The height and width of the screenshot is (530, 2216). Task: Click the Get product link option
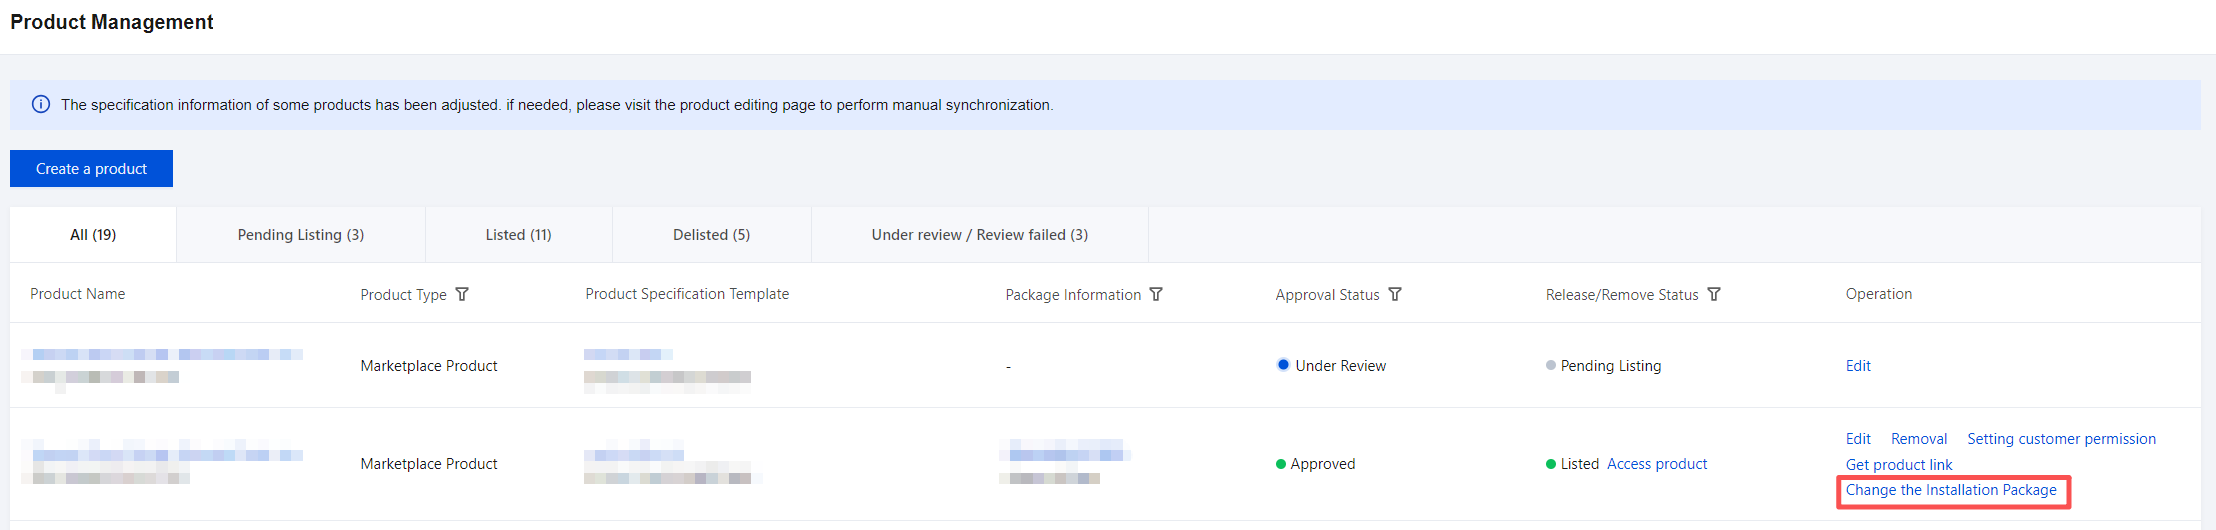tap(1898, 465)
